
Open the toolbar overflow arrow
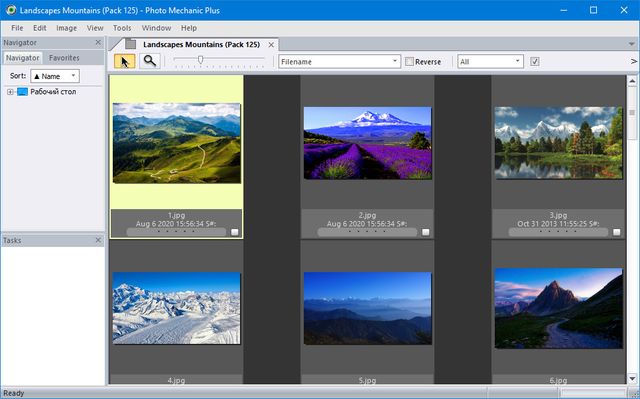coord(633,62)
